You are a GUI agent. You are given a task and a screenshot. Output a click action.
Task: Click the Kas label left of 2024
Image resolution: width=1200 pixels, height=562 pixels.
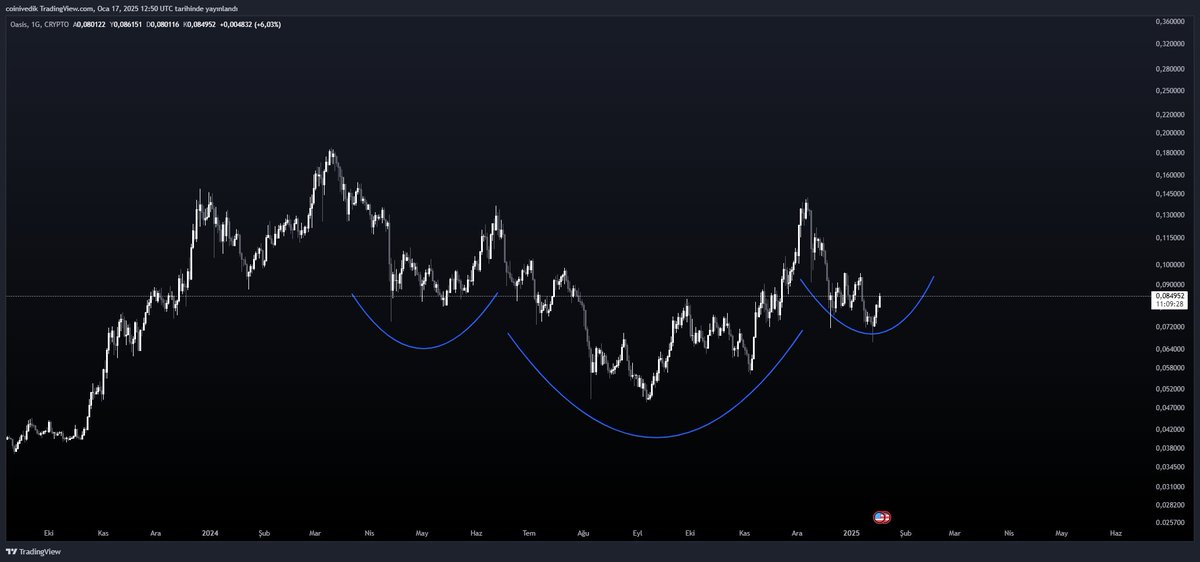(x=103, y=535)
